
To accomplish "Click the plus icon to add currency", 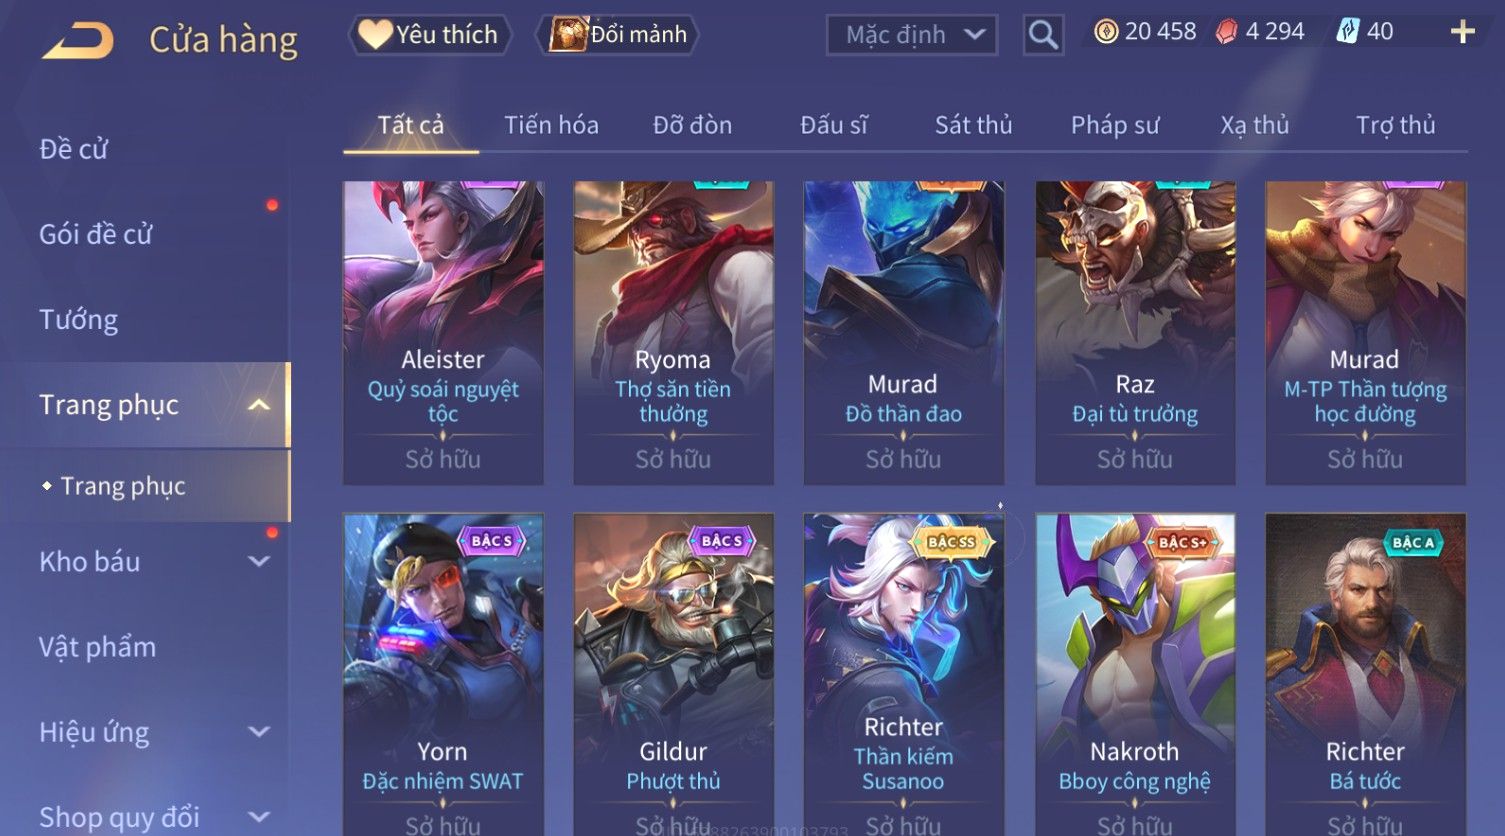I will point(1462,32).
